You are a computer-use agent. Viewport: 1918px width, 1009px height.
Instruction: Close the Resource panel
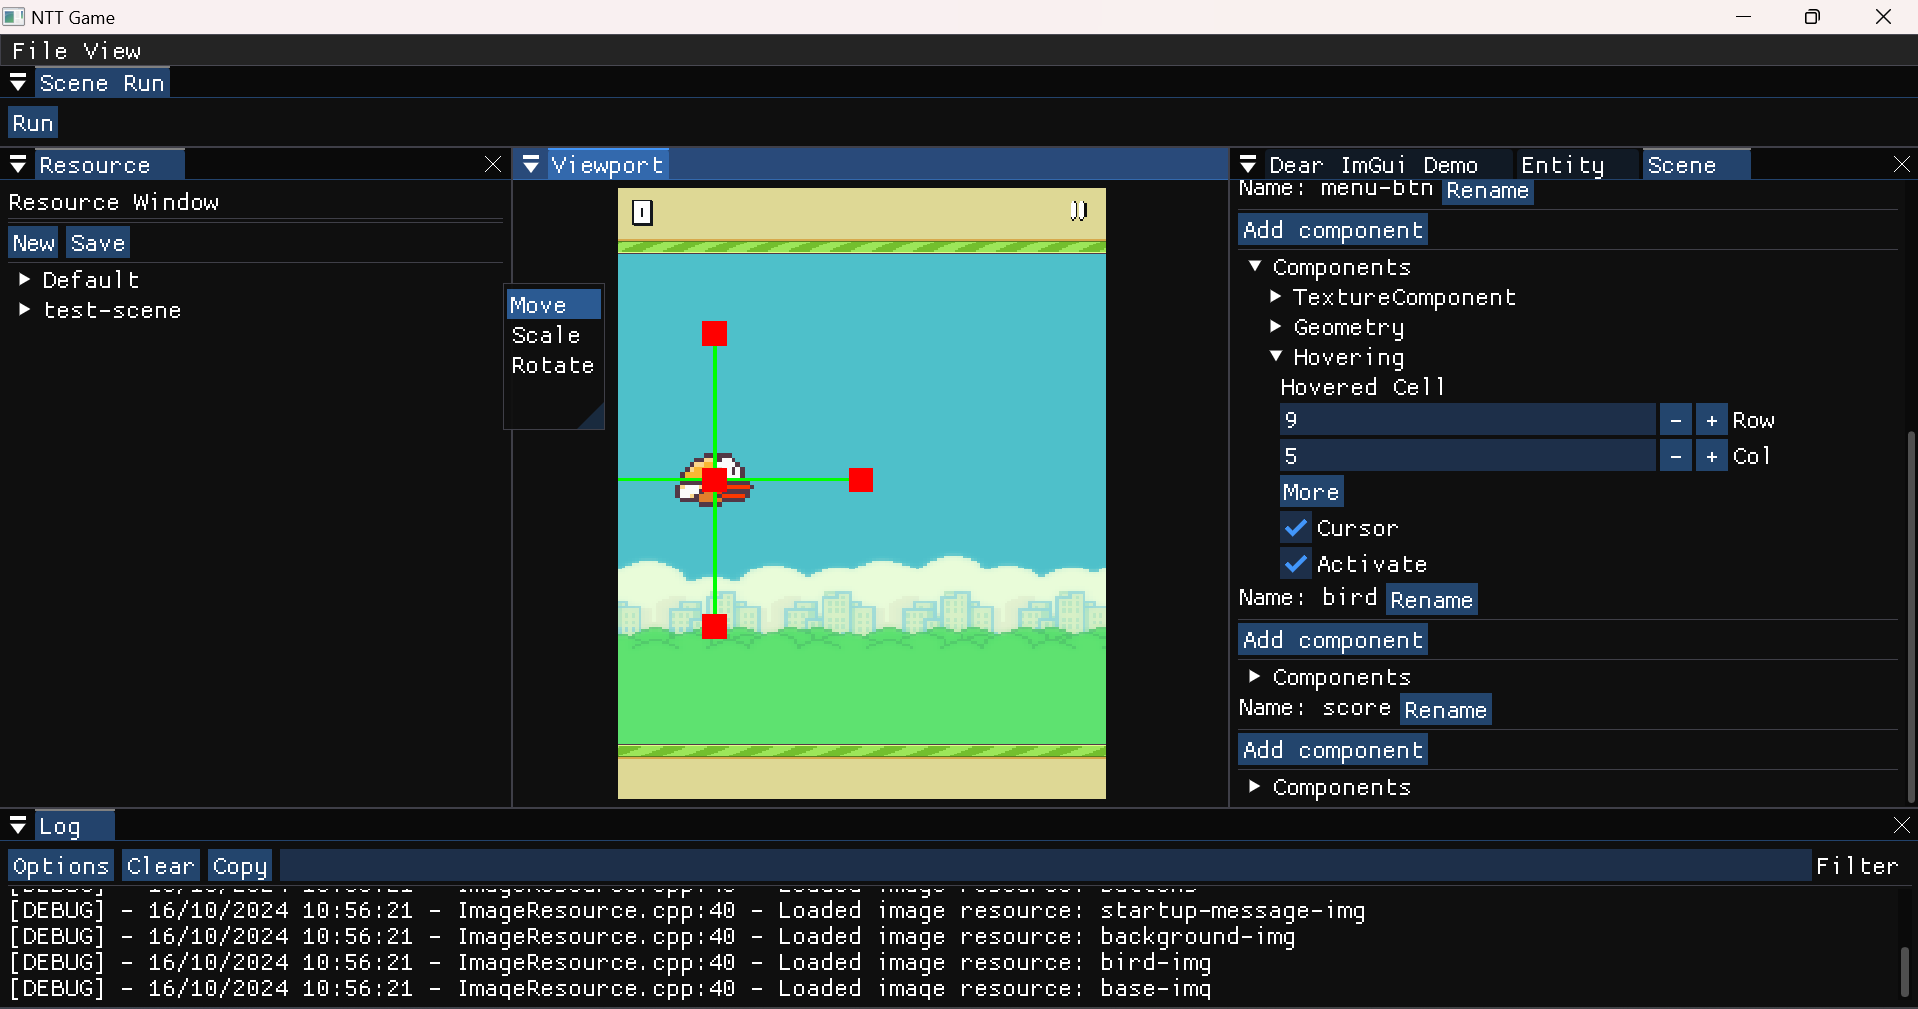(493, 165)
